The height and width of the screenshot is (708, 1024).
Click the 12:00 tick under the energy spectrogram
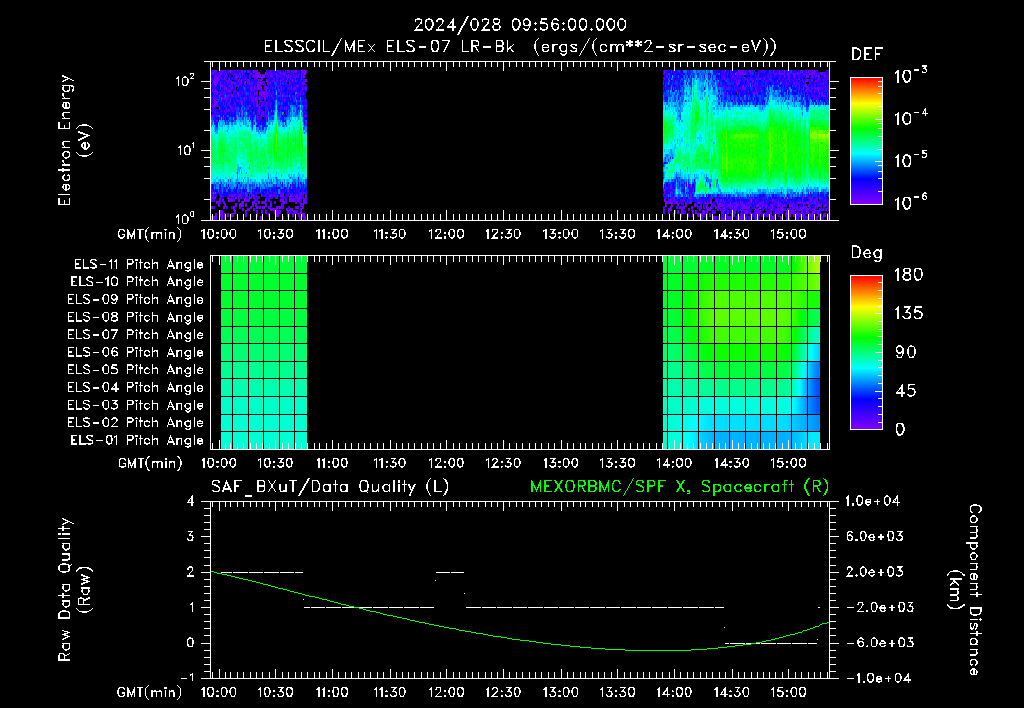coord(446,234)
